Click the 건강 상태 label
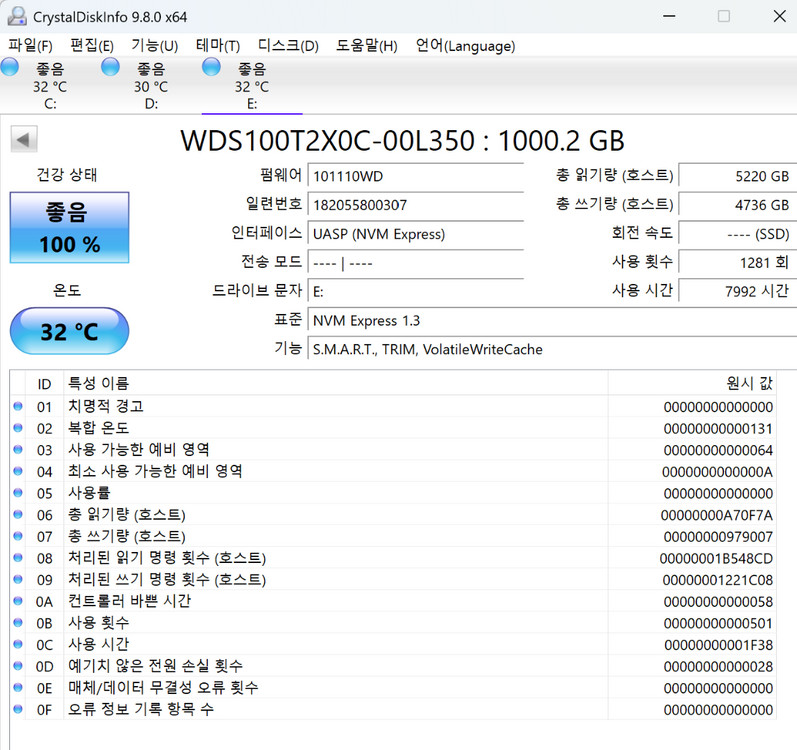Image resolution: width=797 pixels, height=750 pixels. tap(67, 175)
